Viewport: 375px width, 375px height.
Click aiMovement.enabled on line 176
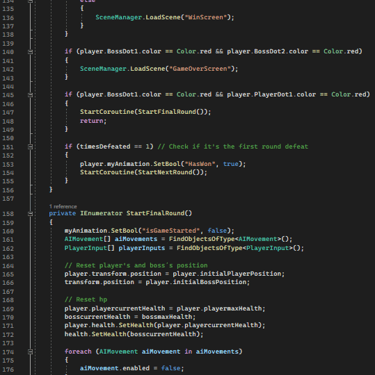[115, 368]
